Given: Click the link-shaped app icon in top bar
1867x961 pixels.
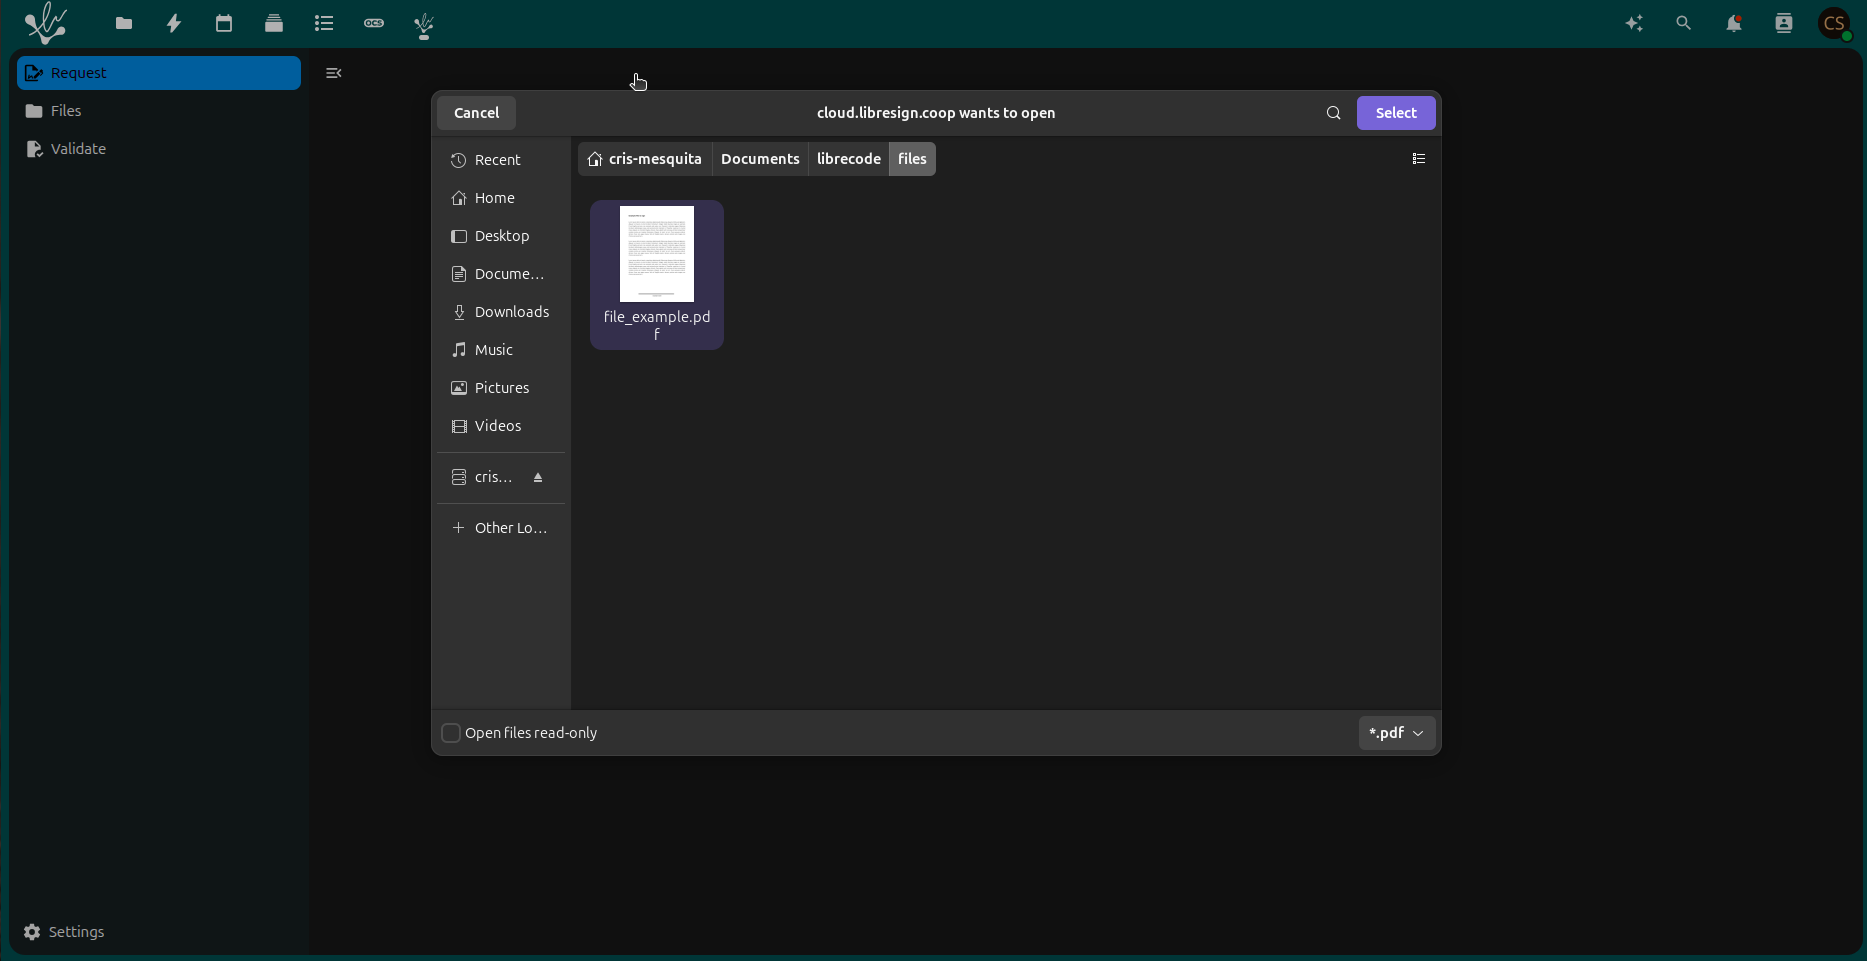Looking at the screenshot, I should [374, 23].
